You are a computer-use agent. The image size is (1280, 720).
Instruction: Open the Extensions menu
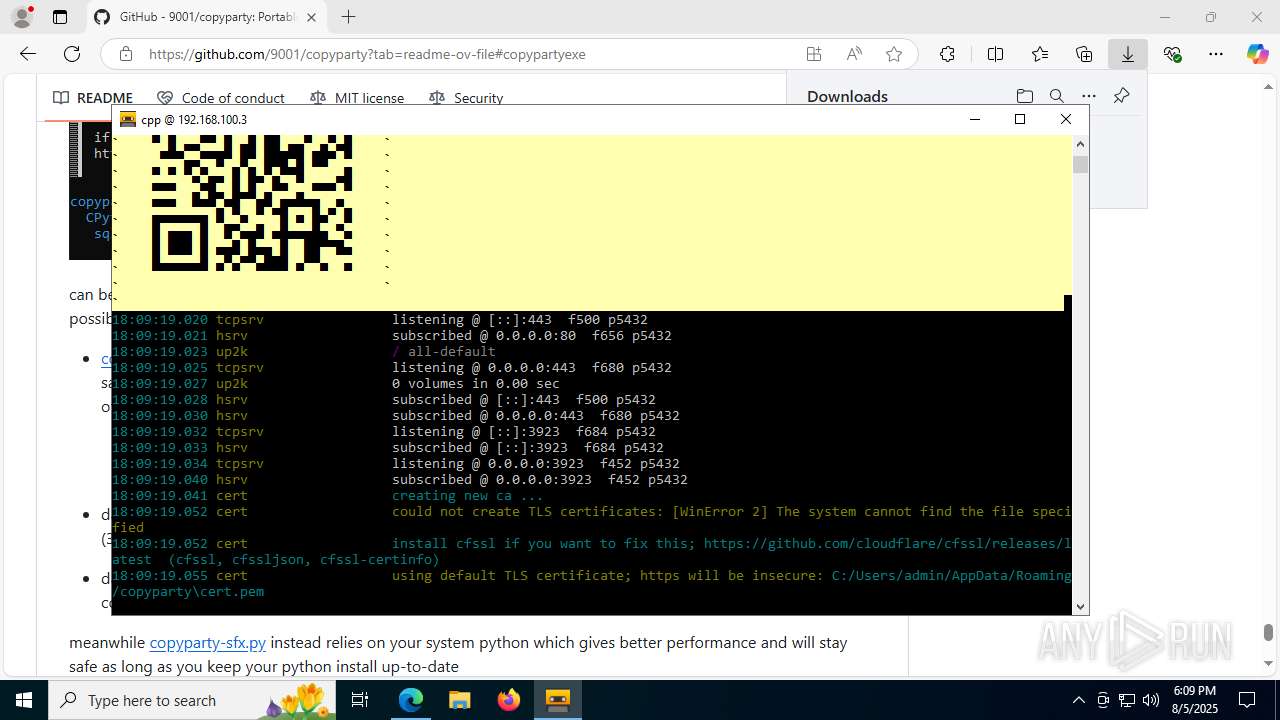pyautogui.click(x=947, y=54)
